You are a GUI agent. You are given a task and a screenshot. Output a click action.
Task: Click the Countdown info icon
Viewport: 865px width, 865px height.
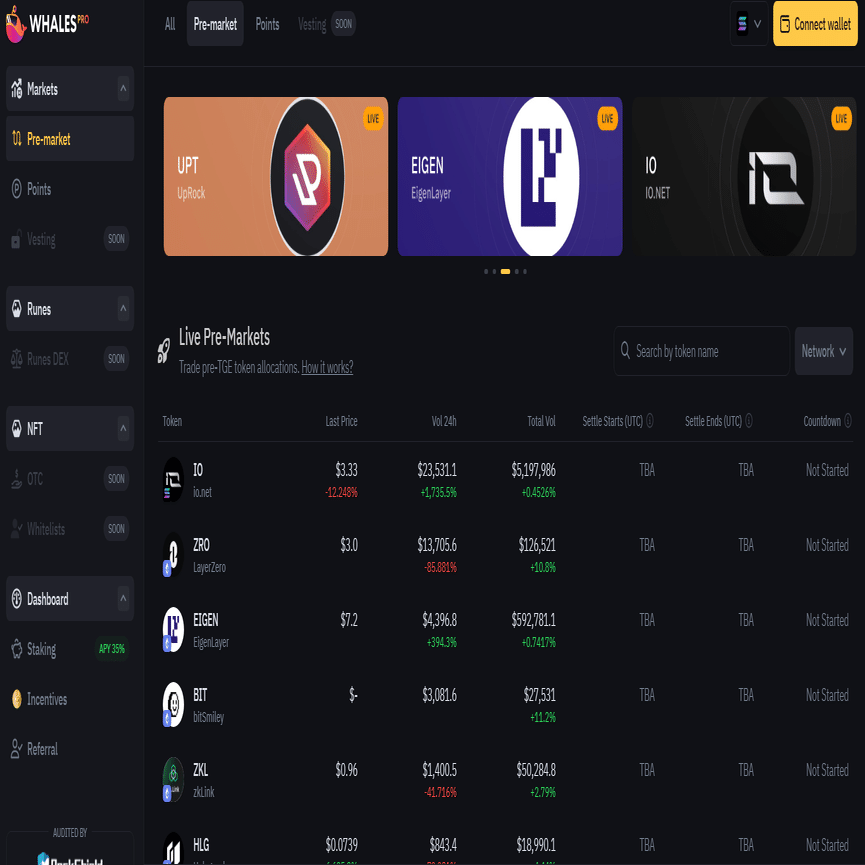pos(848,421)
